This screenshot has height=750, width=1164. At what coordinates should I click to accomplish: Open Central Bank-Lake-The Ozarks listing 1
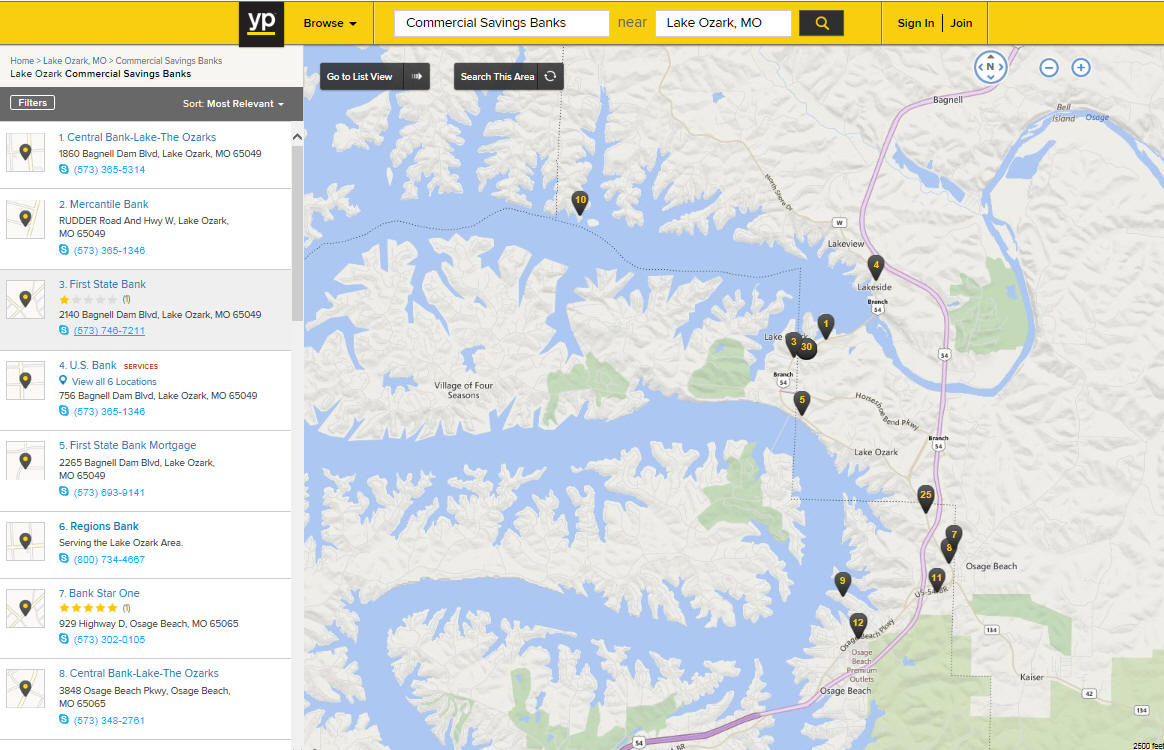(x=137, y=137)
